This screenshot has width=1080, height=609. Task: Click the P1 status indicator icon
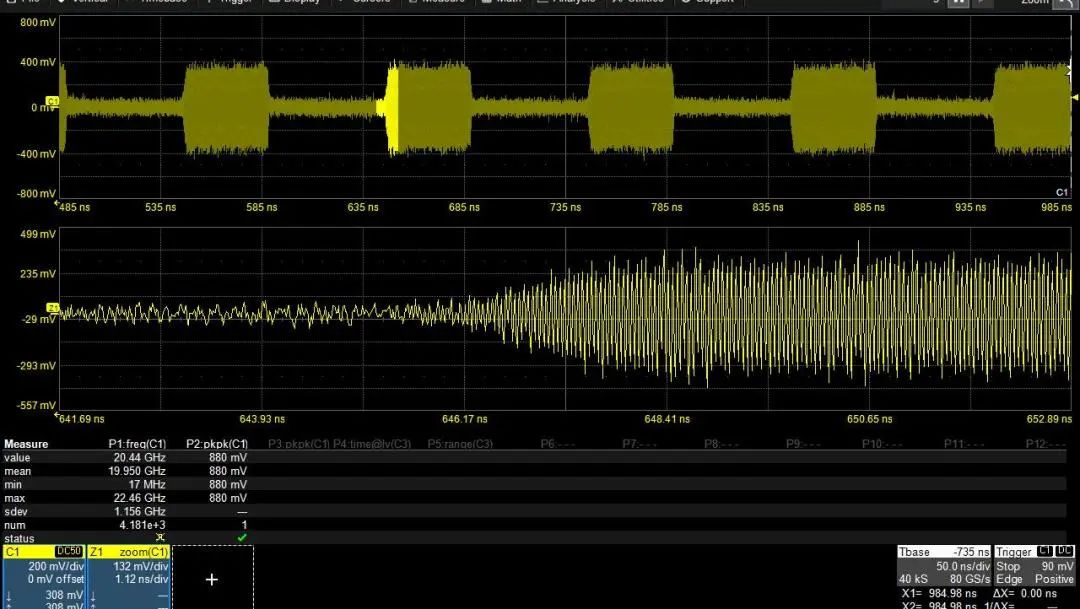[x=157, y=538]
